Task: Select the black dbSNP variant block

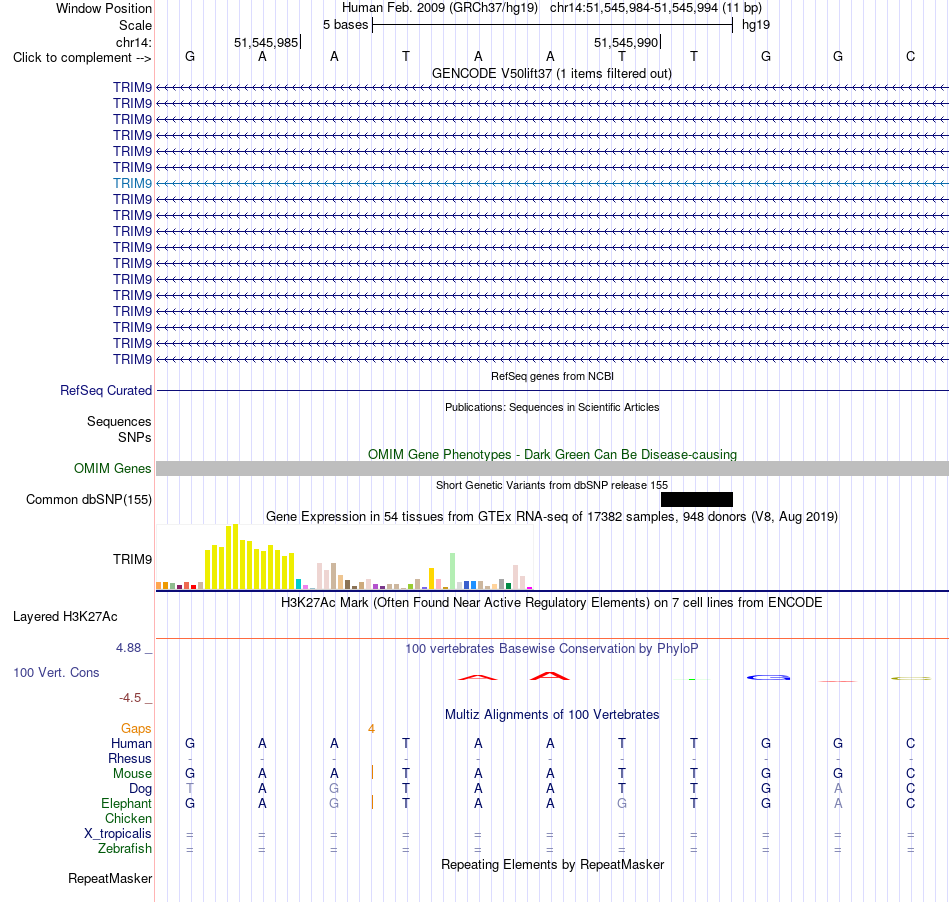Action: [697, 499]
